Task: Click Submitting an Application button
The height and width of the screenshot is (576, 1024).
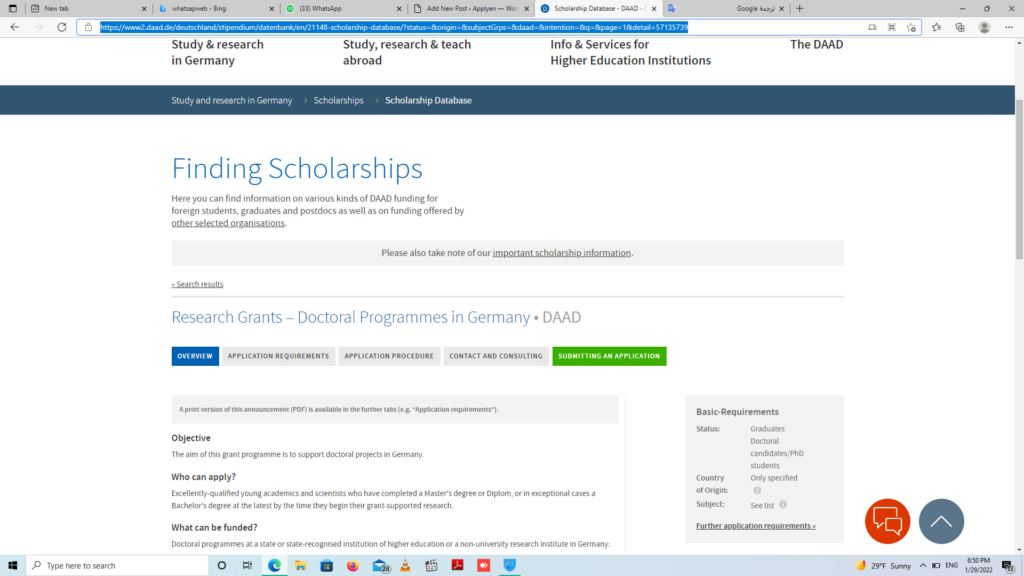Action: point(609,356)
